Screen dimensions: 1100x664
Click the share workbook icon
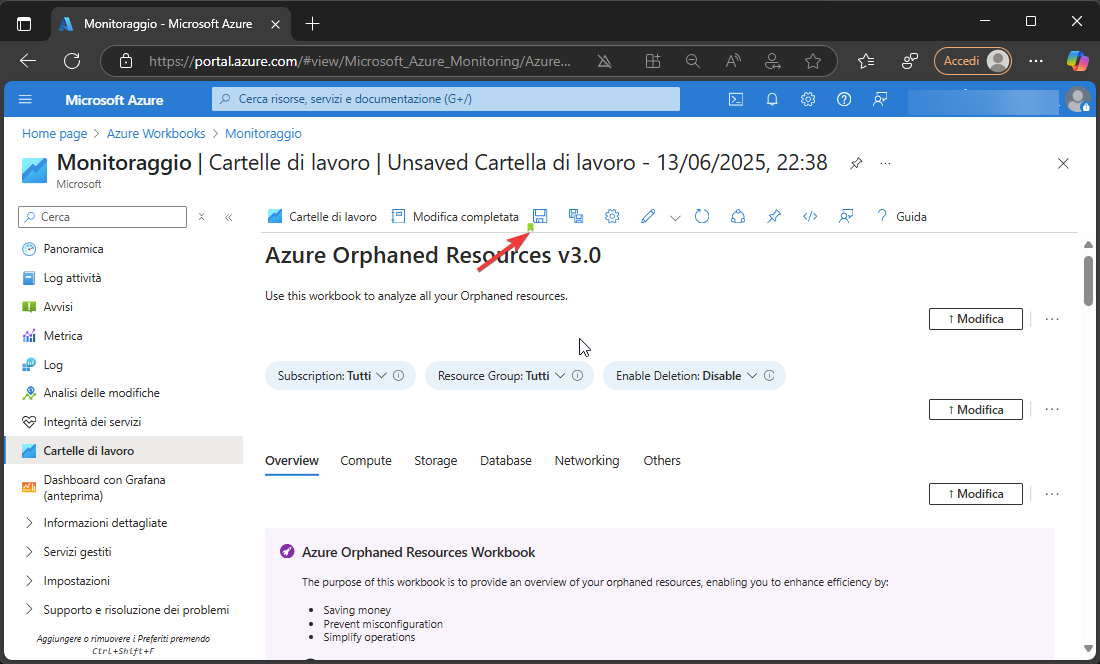pyautogui.click(x=738, y=216)
